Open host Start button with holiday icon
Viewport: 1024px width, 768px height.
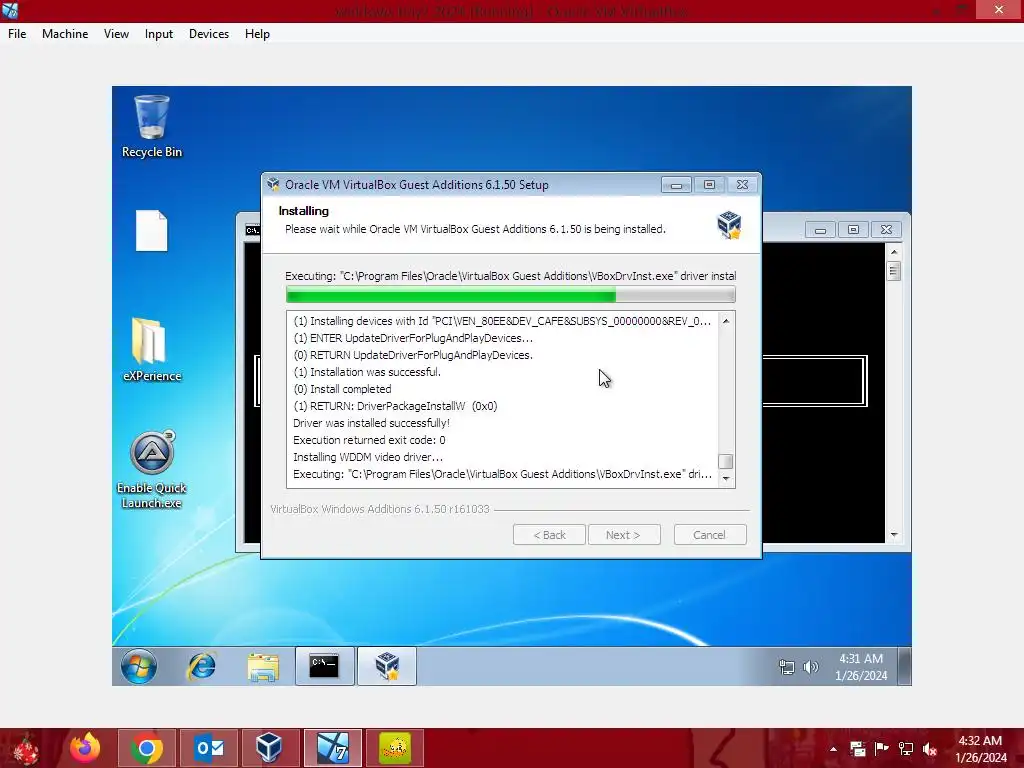[x=26, y=748]
